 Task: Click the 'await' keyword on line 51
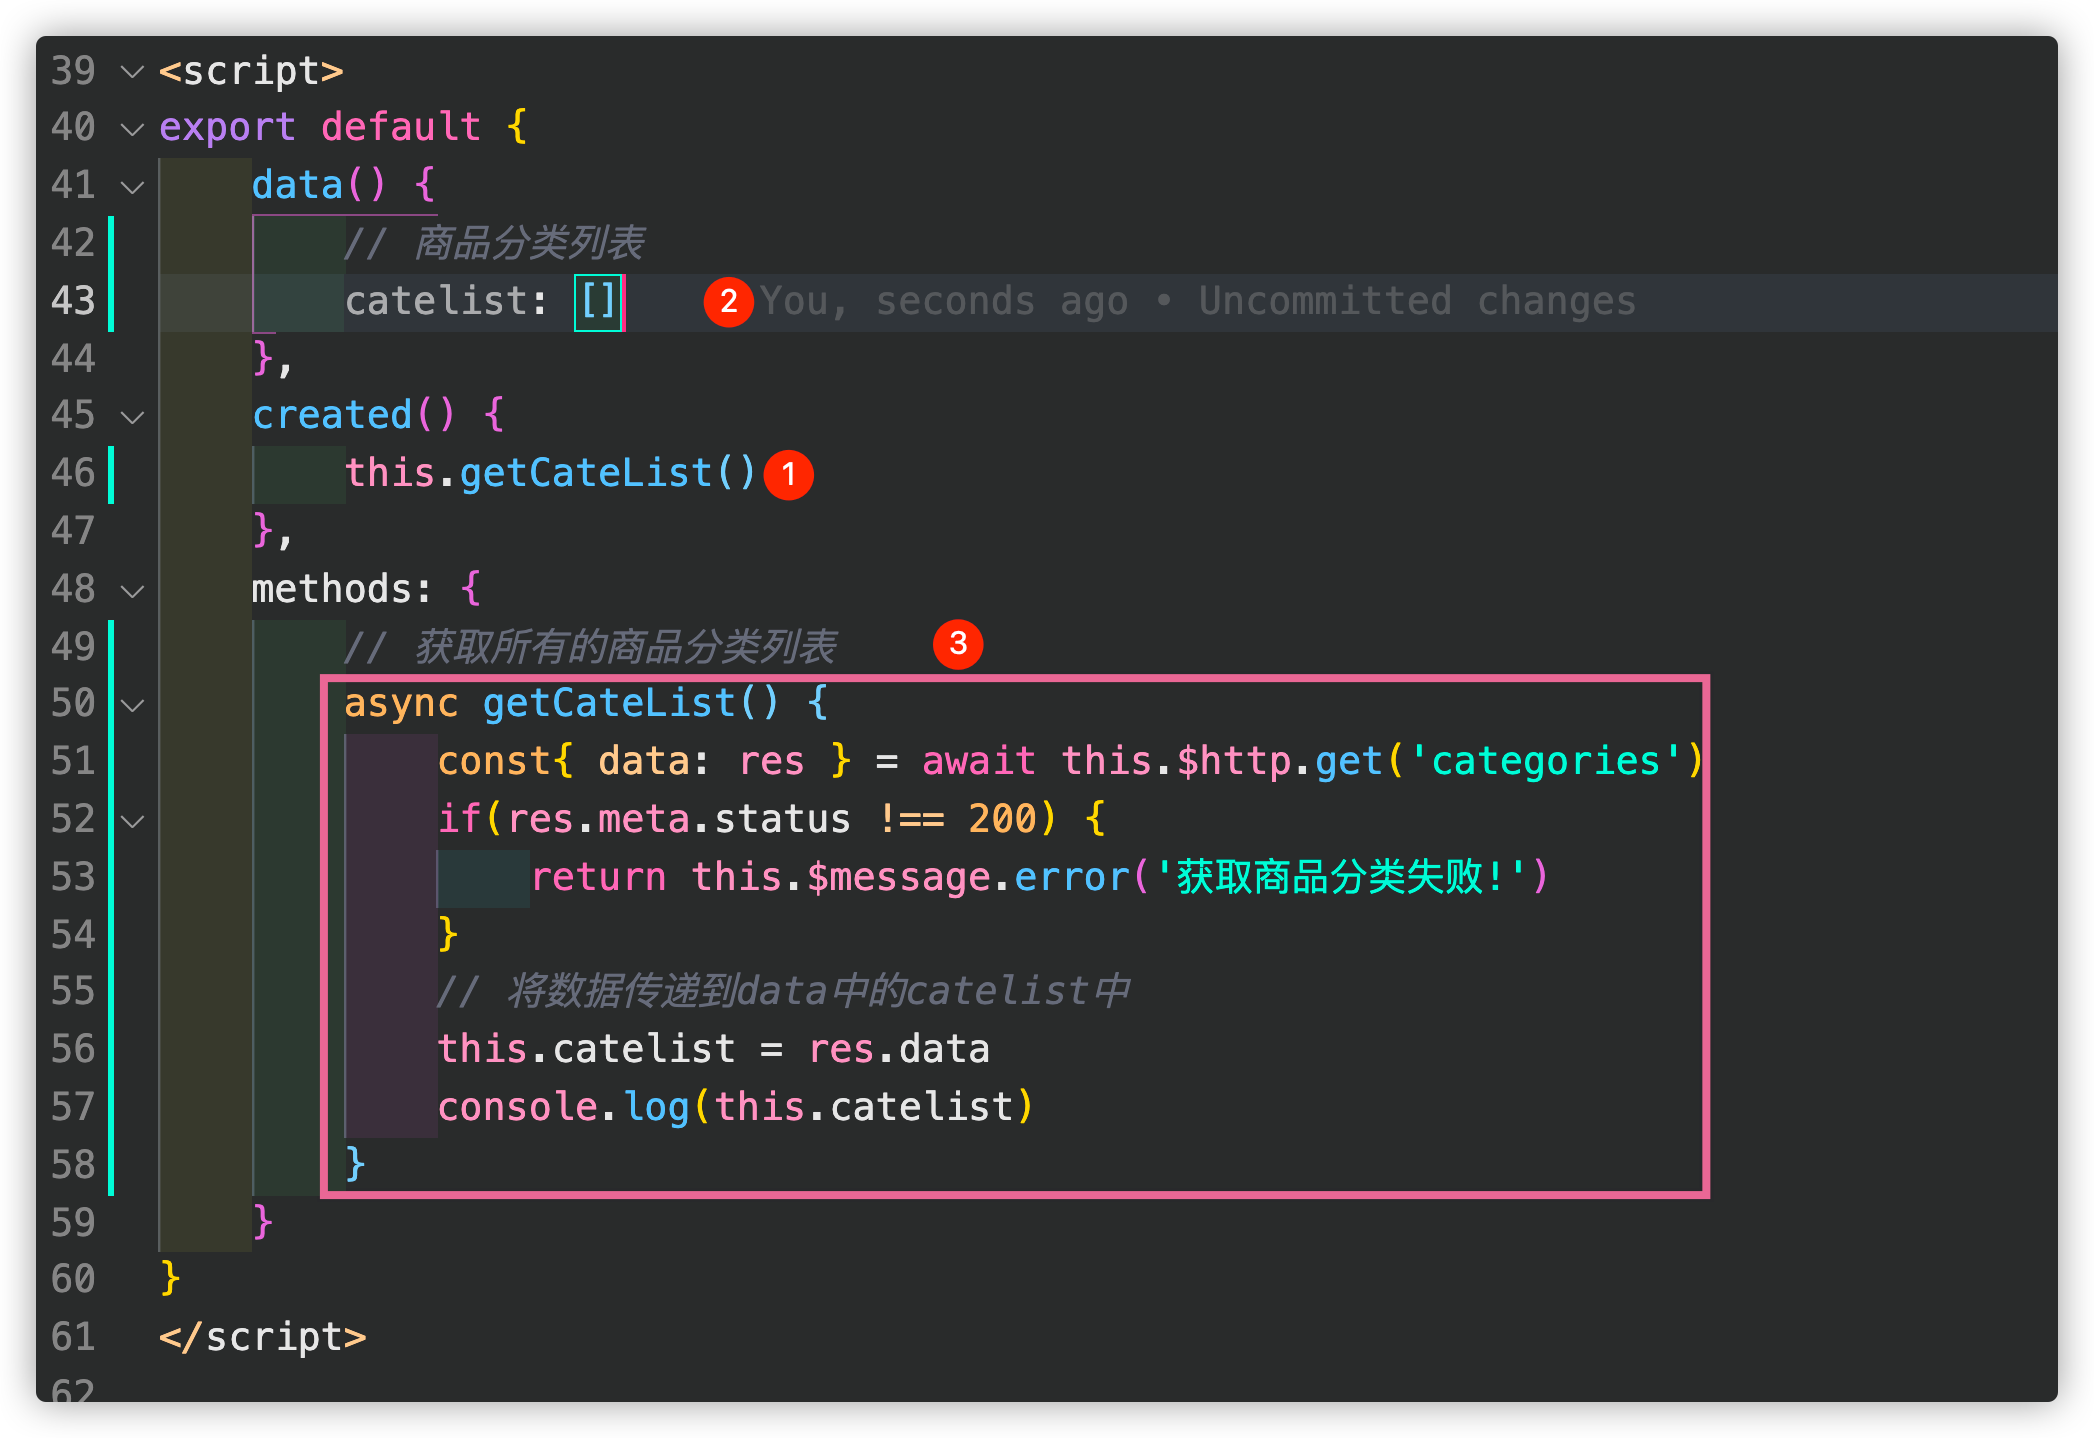coord(978,761)
